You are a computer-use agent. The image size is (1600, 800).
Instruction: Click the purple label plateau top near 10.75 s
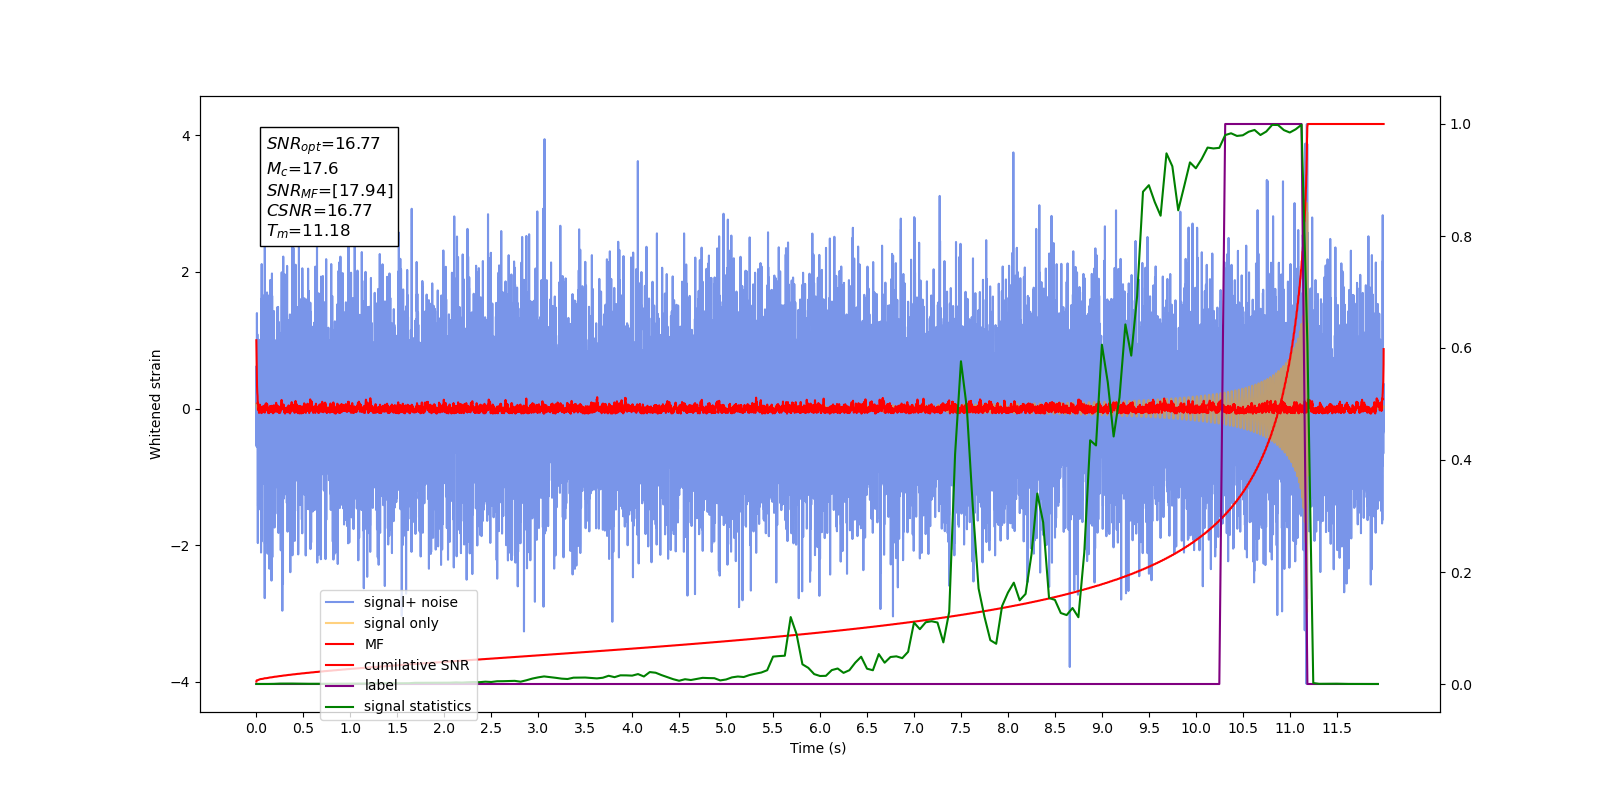coord(1263,124)
